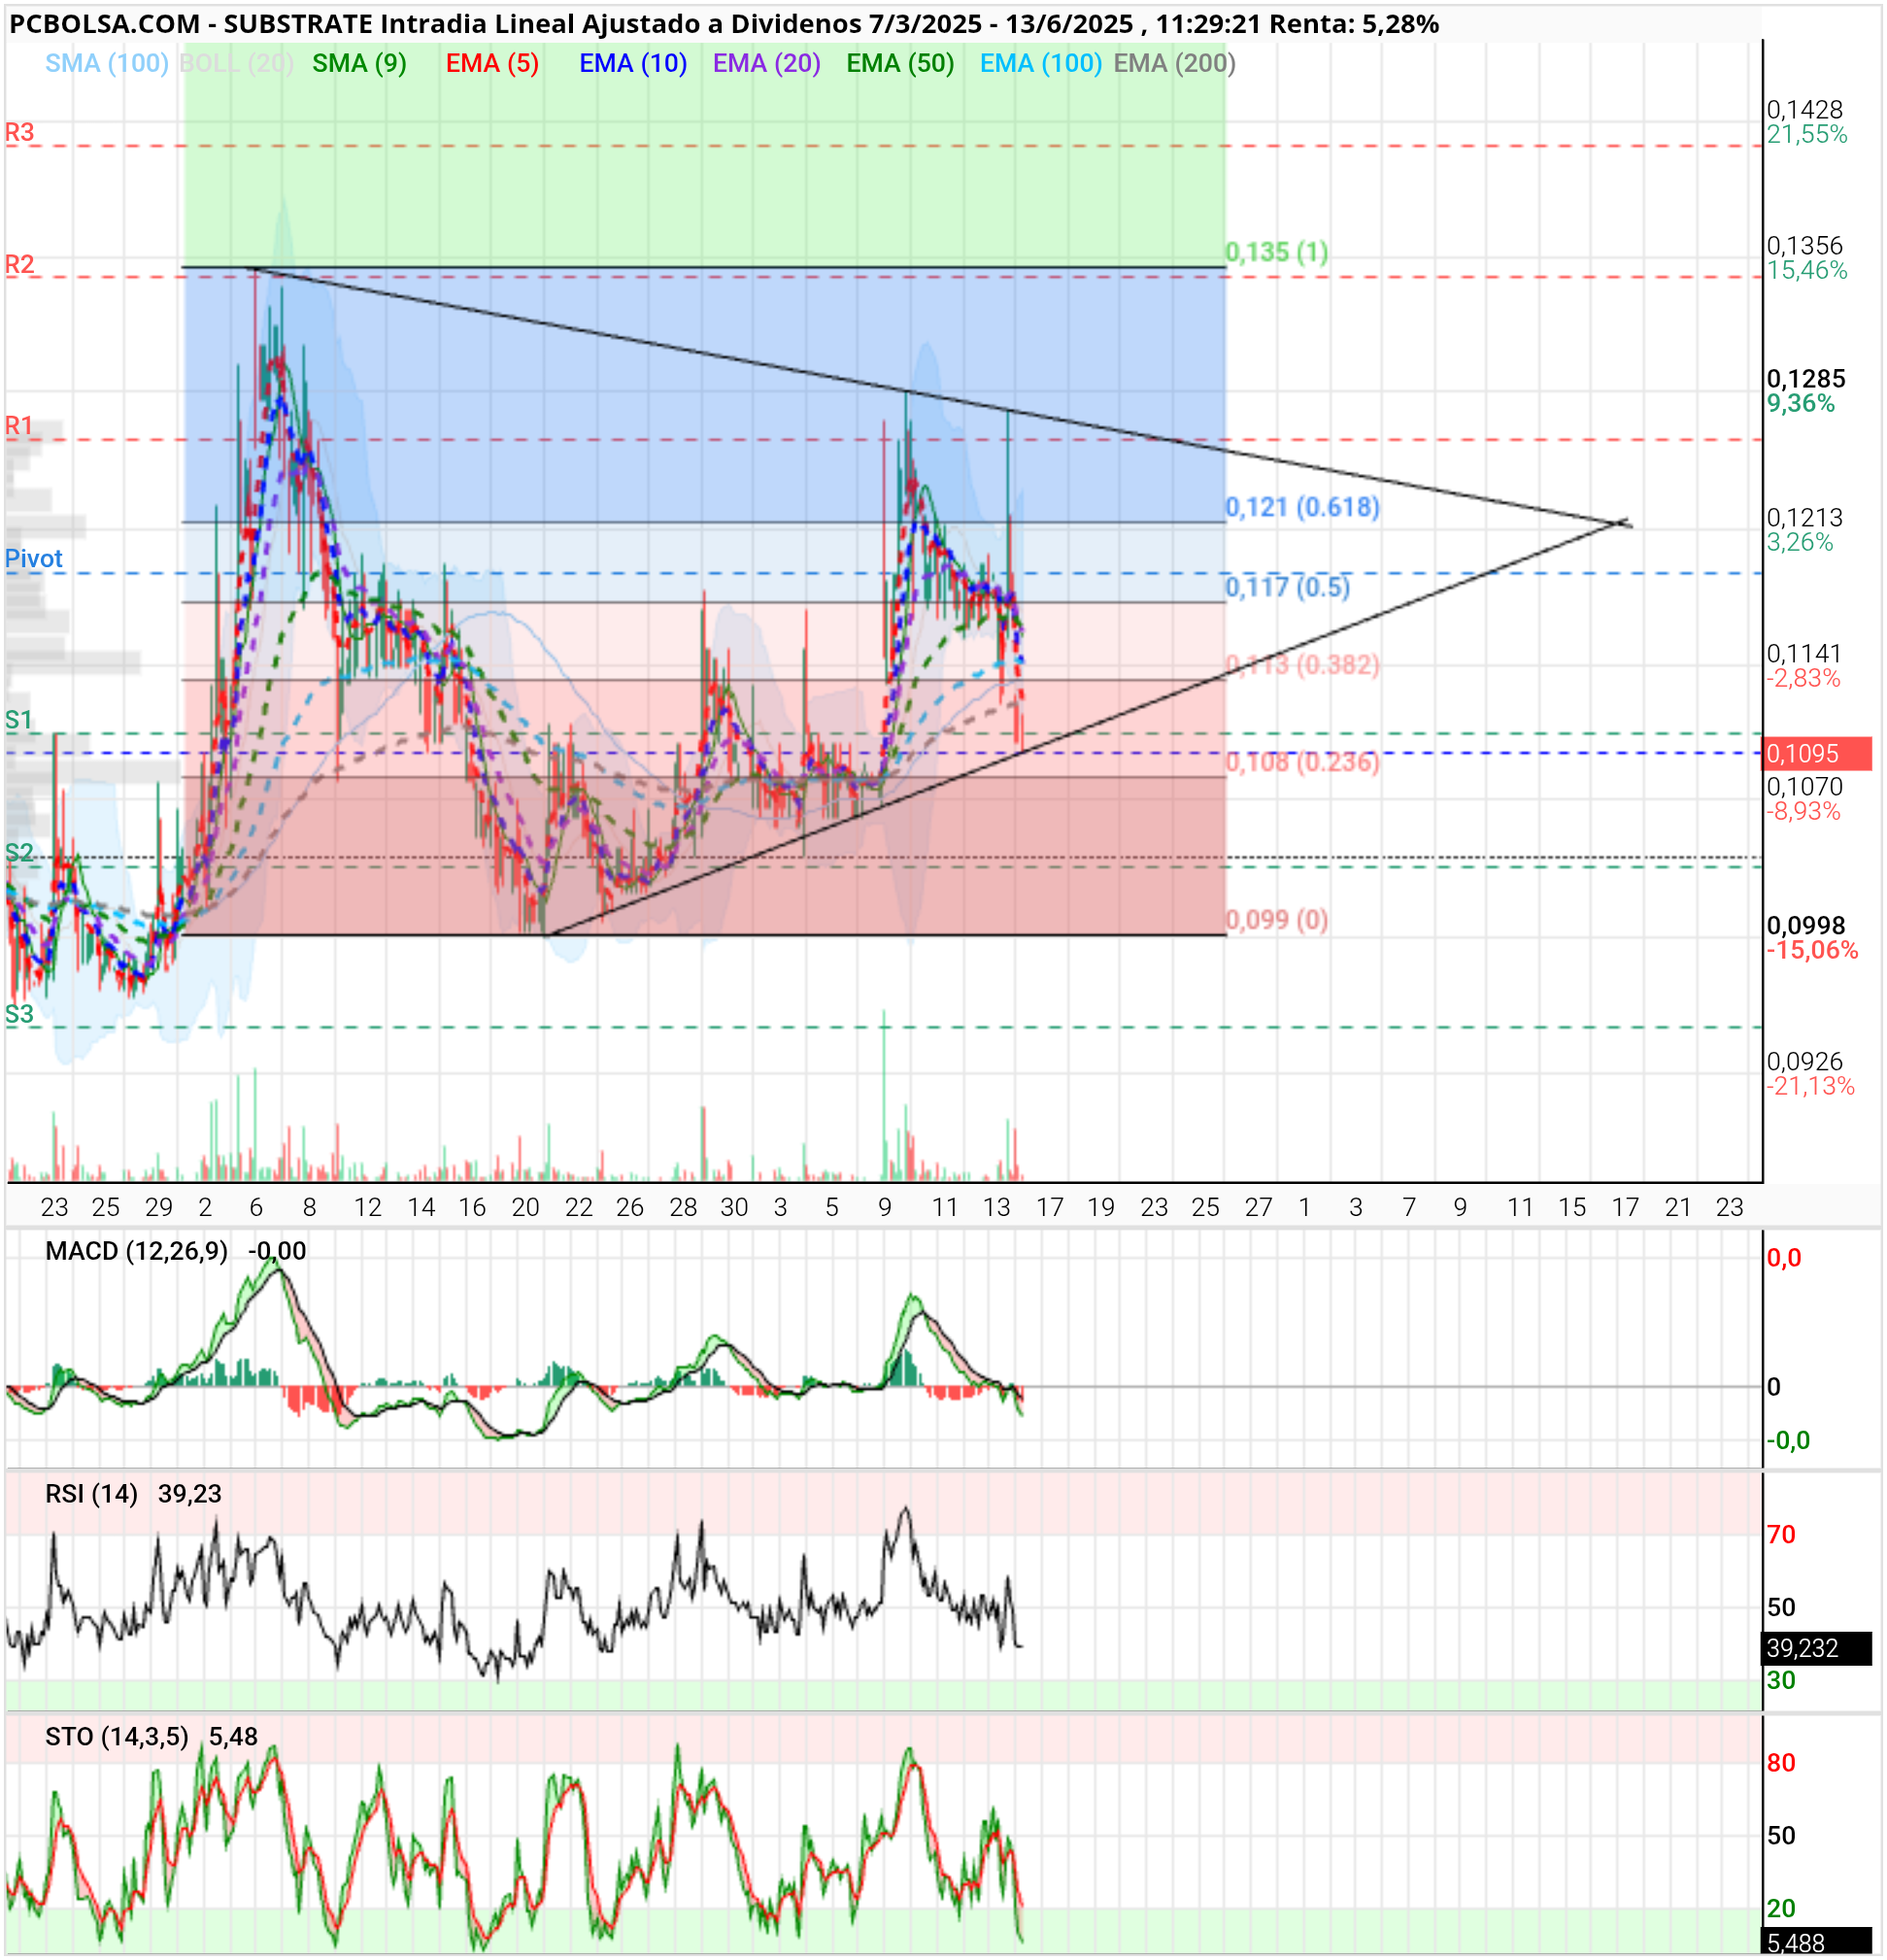Viewport: 1887px width, 1960px height.
Task: Click price axis value 0,1428
Action: click(x=1804, y=109)
